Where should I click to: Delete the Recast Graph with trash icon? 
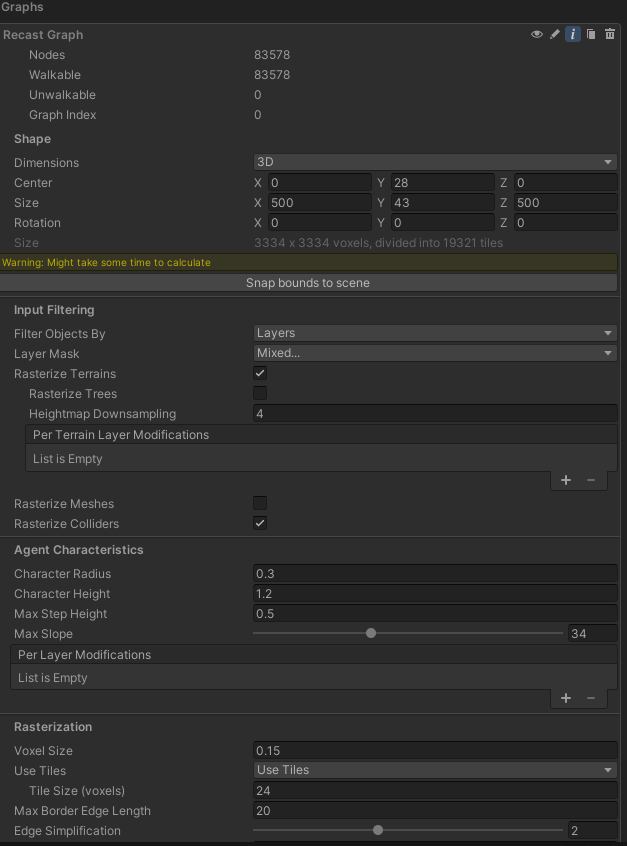(610, 35)
